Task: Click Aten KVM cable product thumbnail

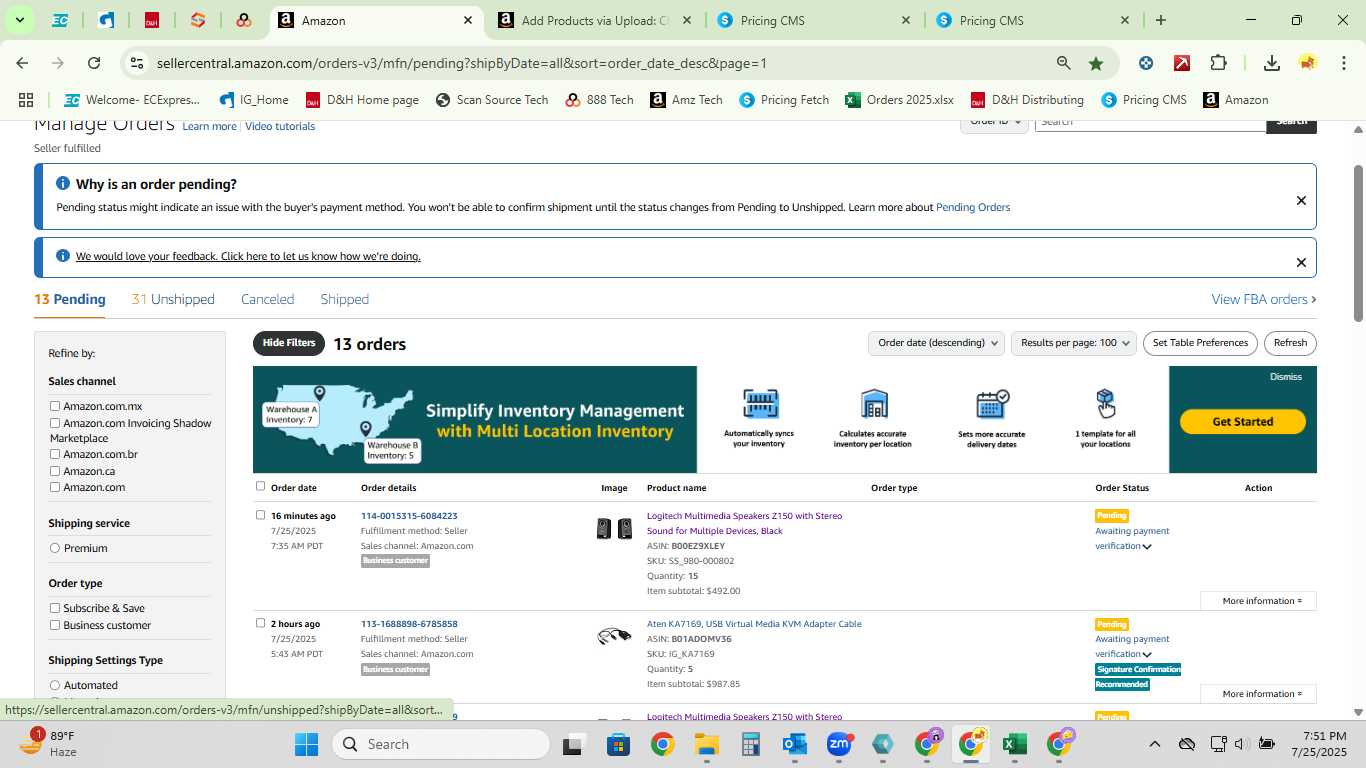Action: [x=614, y=636]
